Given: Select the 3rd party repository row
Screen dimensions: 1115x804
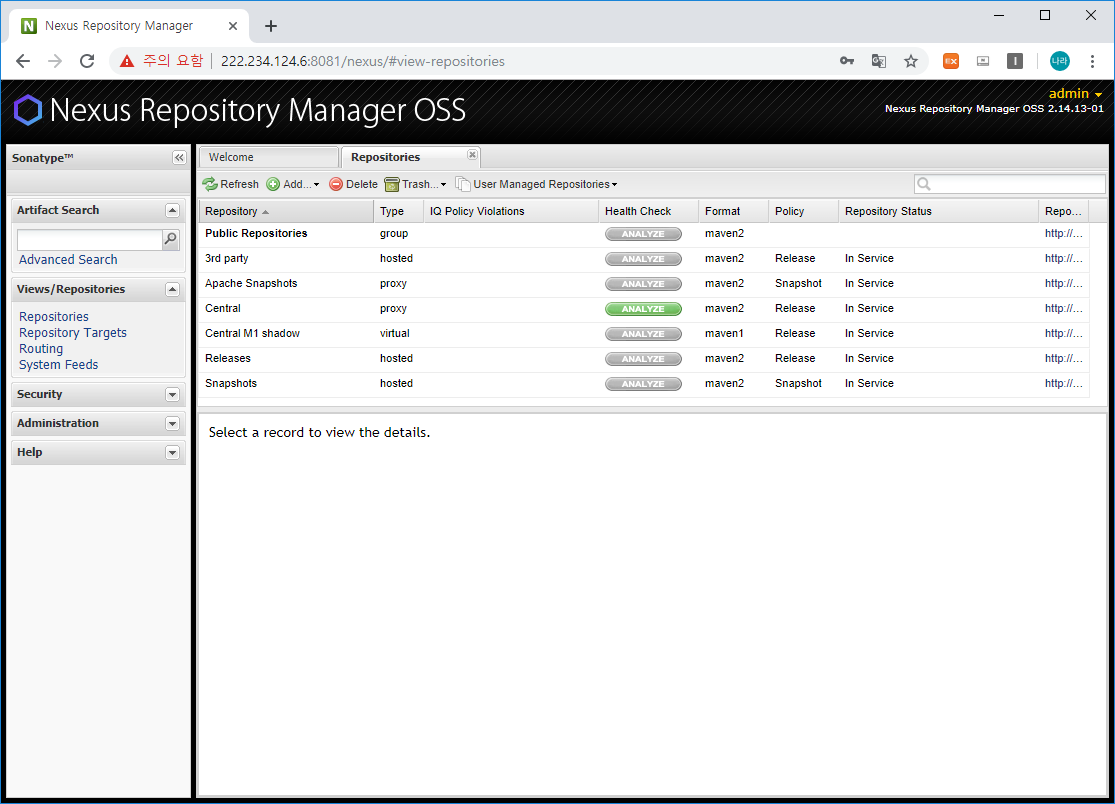Looking at the screenshot, I should tap(644, 259).
